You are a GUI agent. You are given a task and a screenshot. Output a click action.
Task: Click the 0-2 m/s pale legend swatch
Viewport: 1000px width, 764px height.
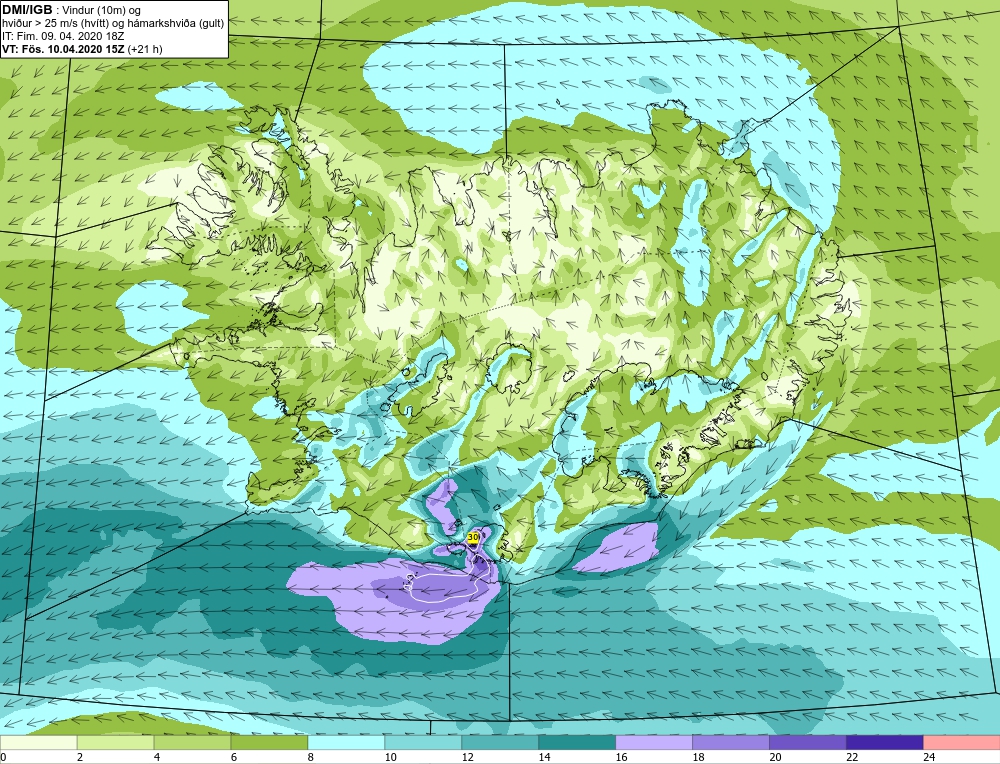[38, 743]
